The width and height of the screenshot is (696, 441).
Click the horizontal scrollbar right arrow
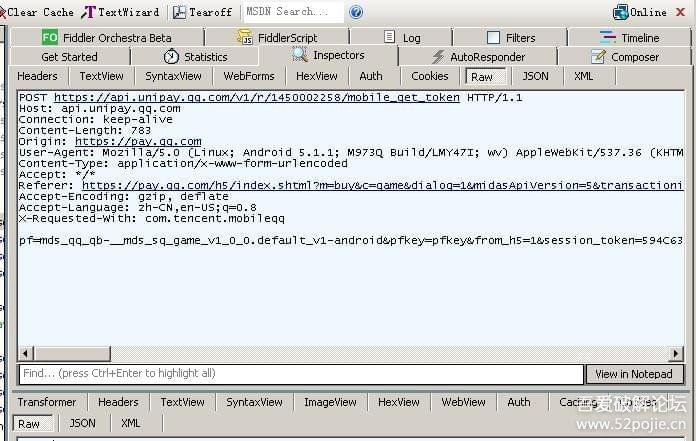[x=676, y=353]
